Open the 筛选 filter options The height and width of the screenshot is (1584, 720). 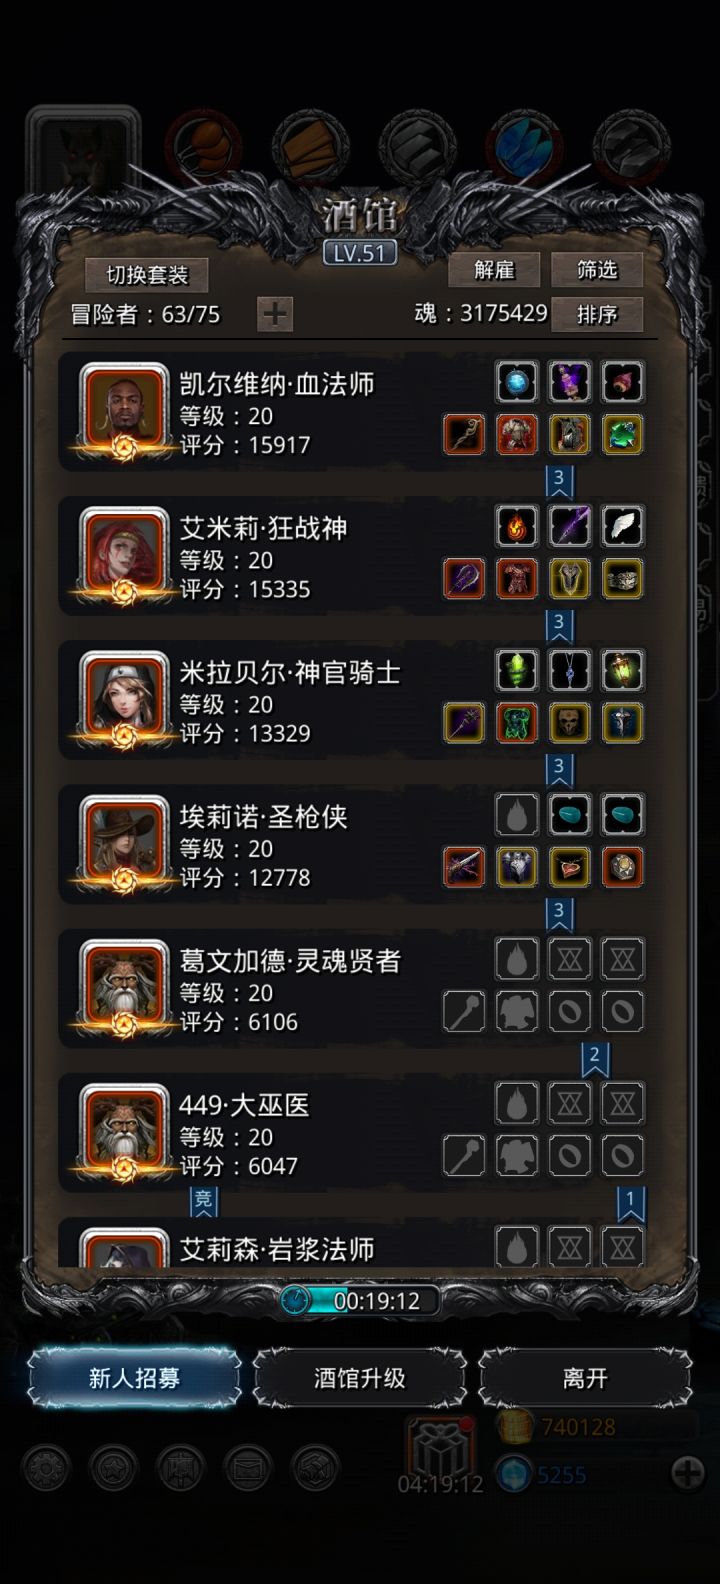pos(597,270)
